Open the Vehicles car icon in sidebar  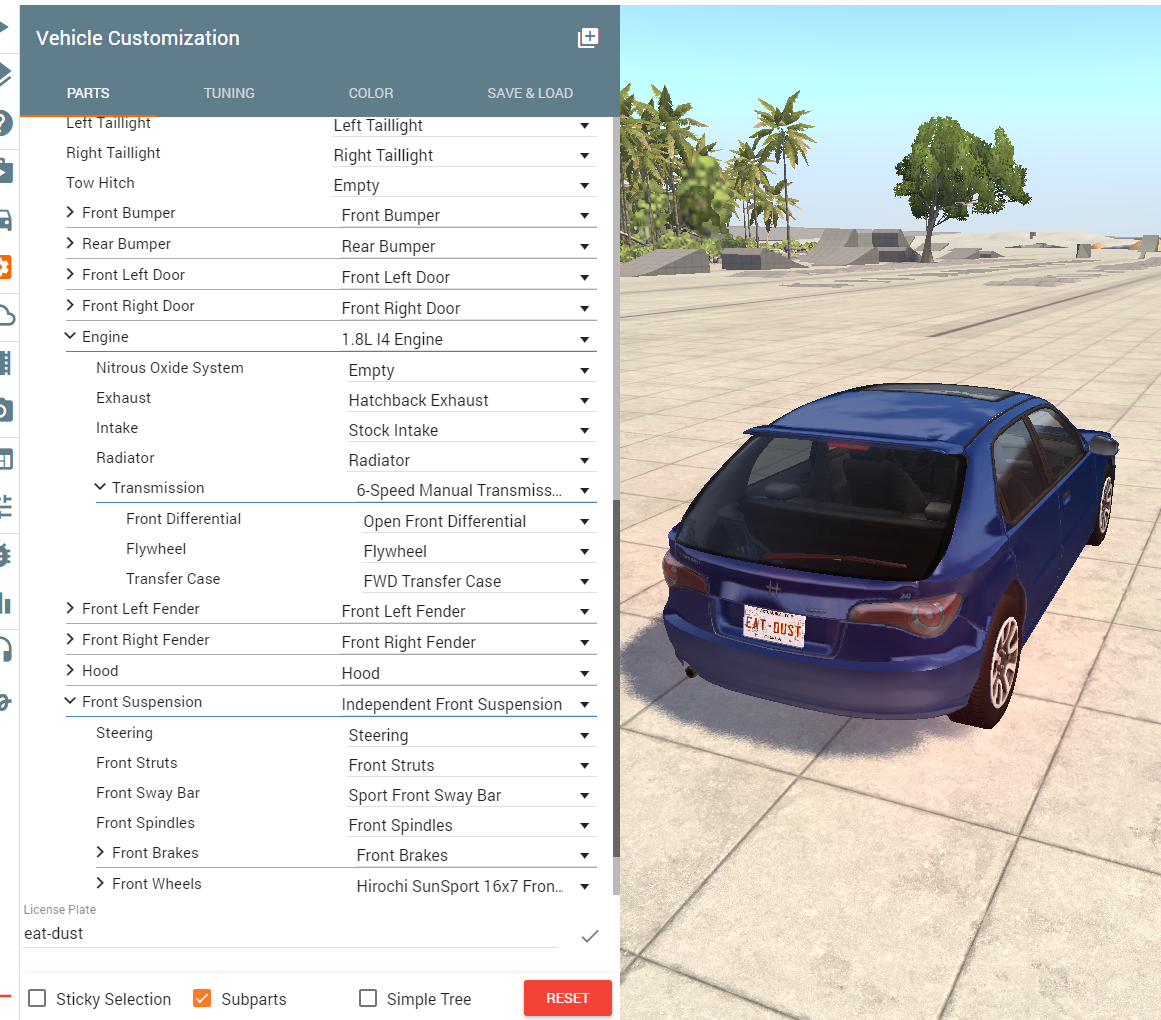point(4,219)
